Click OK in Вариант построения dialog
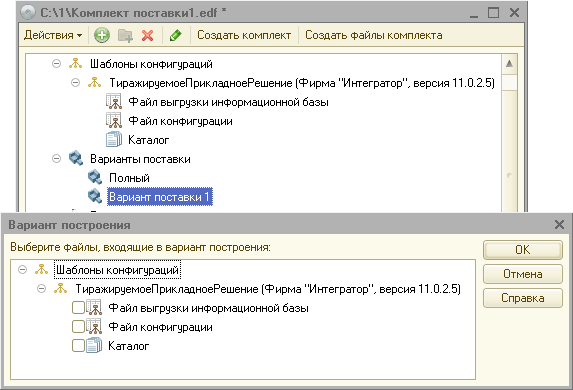 pos(523,250)
